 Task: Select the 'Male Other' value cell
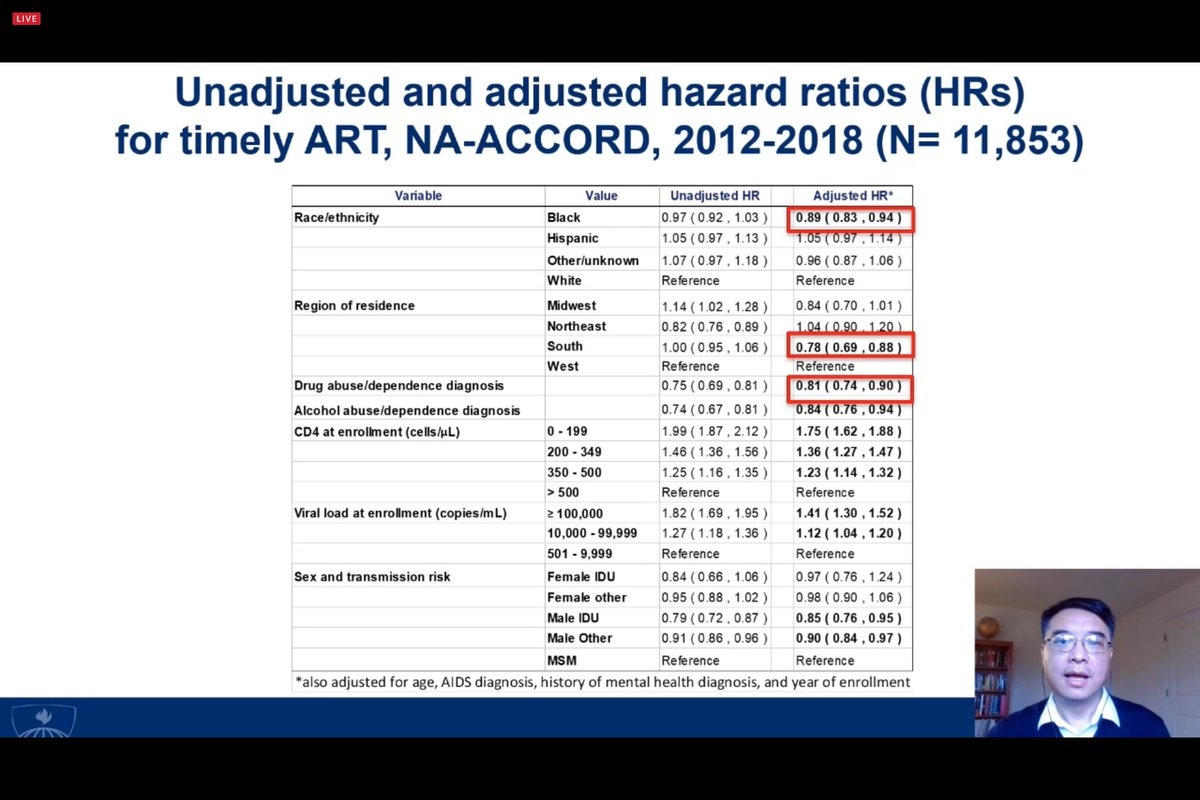point(580,638)
